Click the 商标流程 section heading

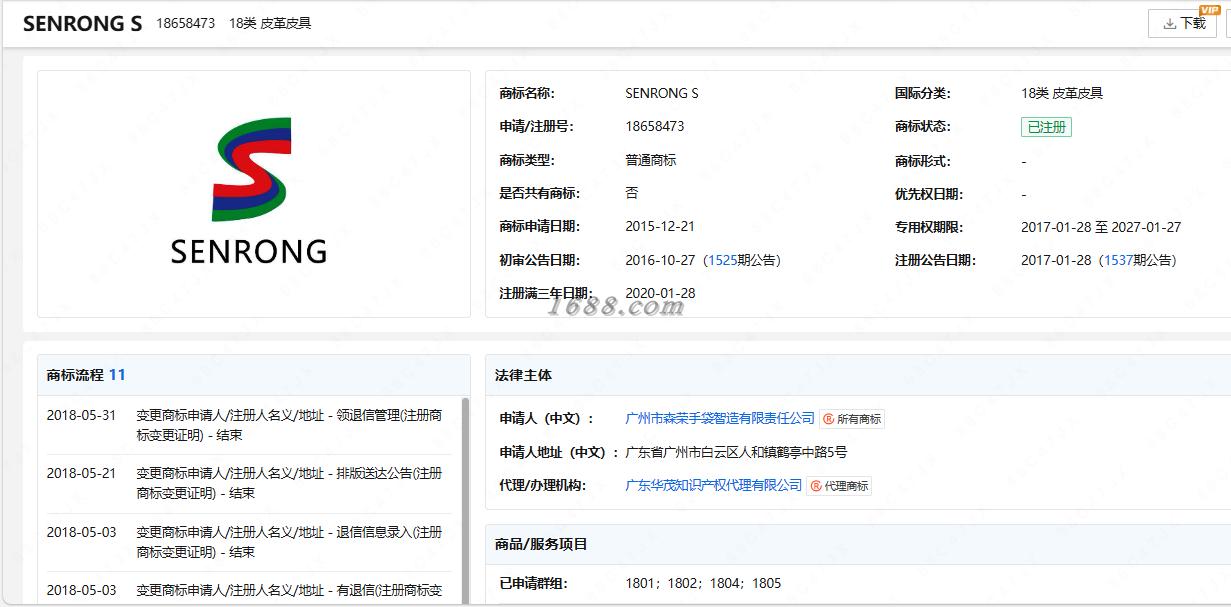coord(75,375)
